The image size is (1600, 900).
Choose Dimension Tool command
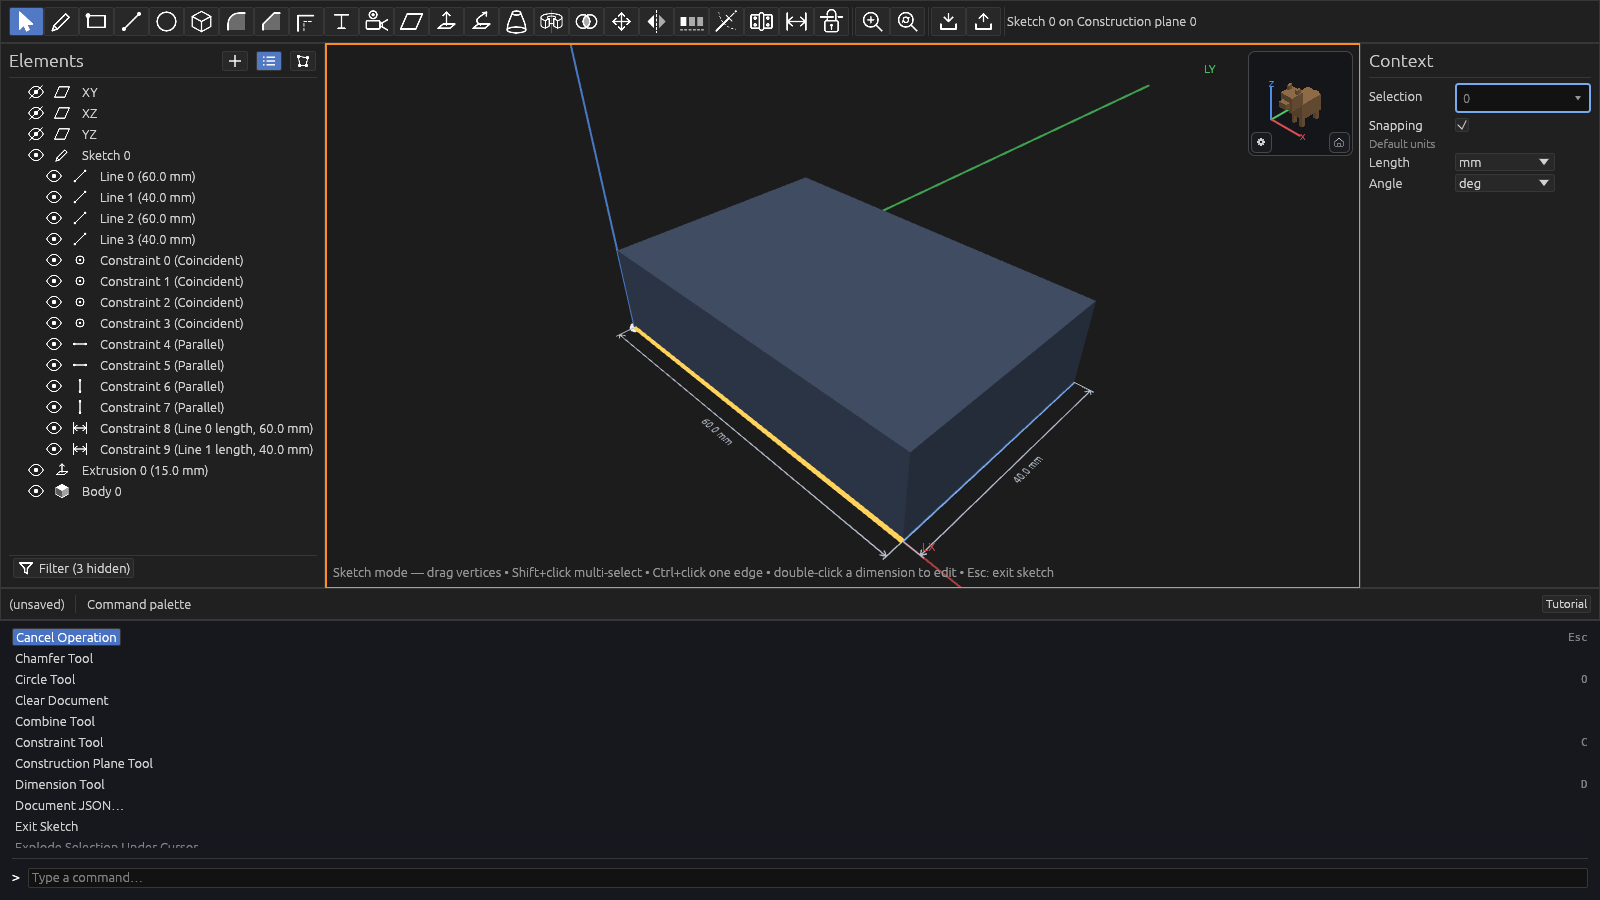click(x=60, y=784)
